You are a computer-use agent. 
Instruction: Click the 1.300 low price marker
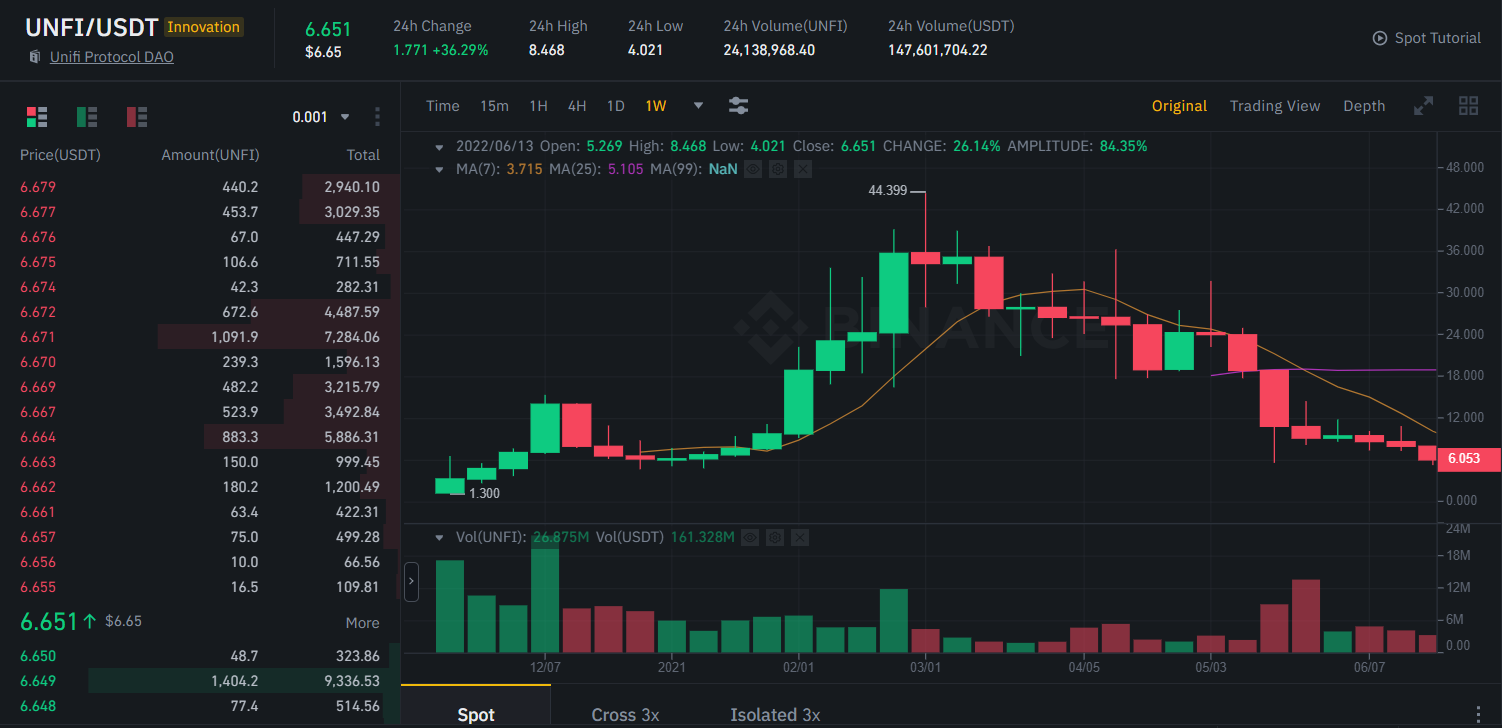[x=484, y=493]
